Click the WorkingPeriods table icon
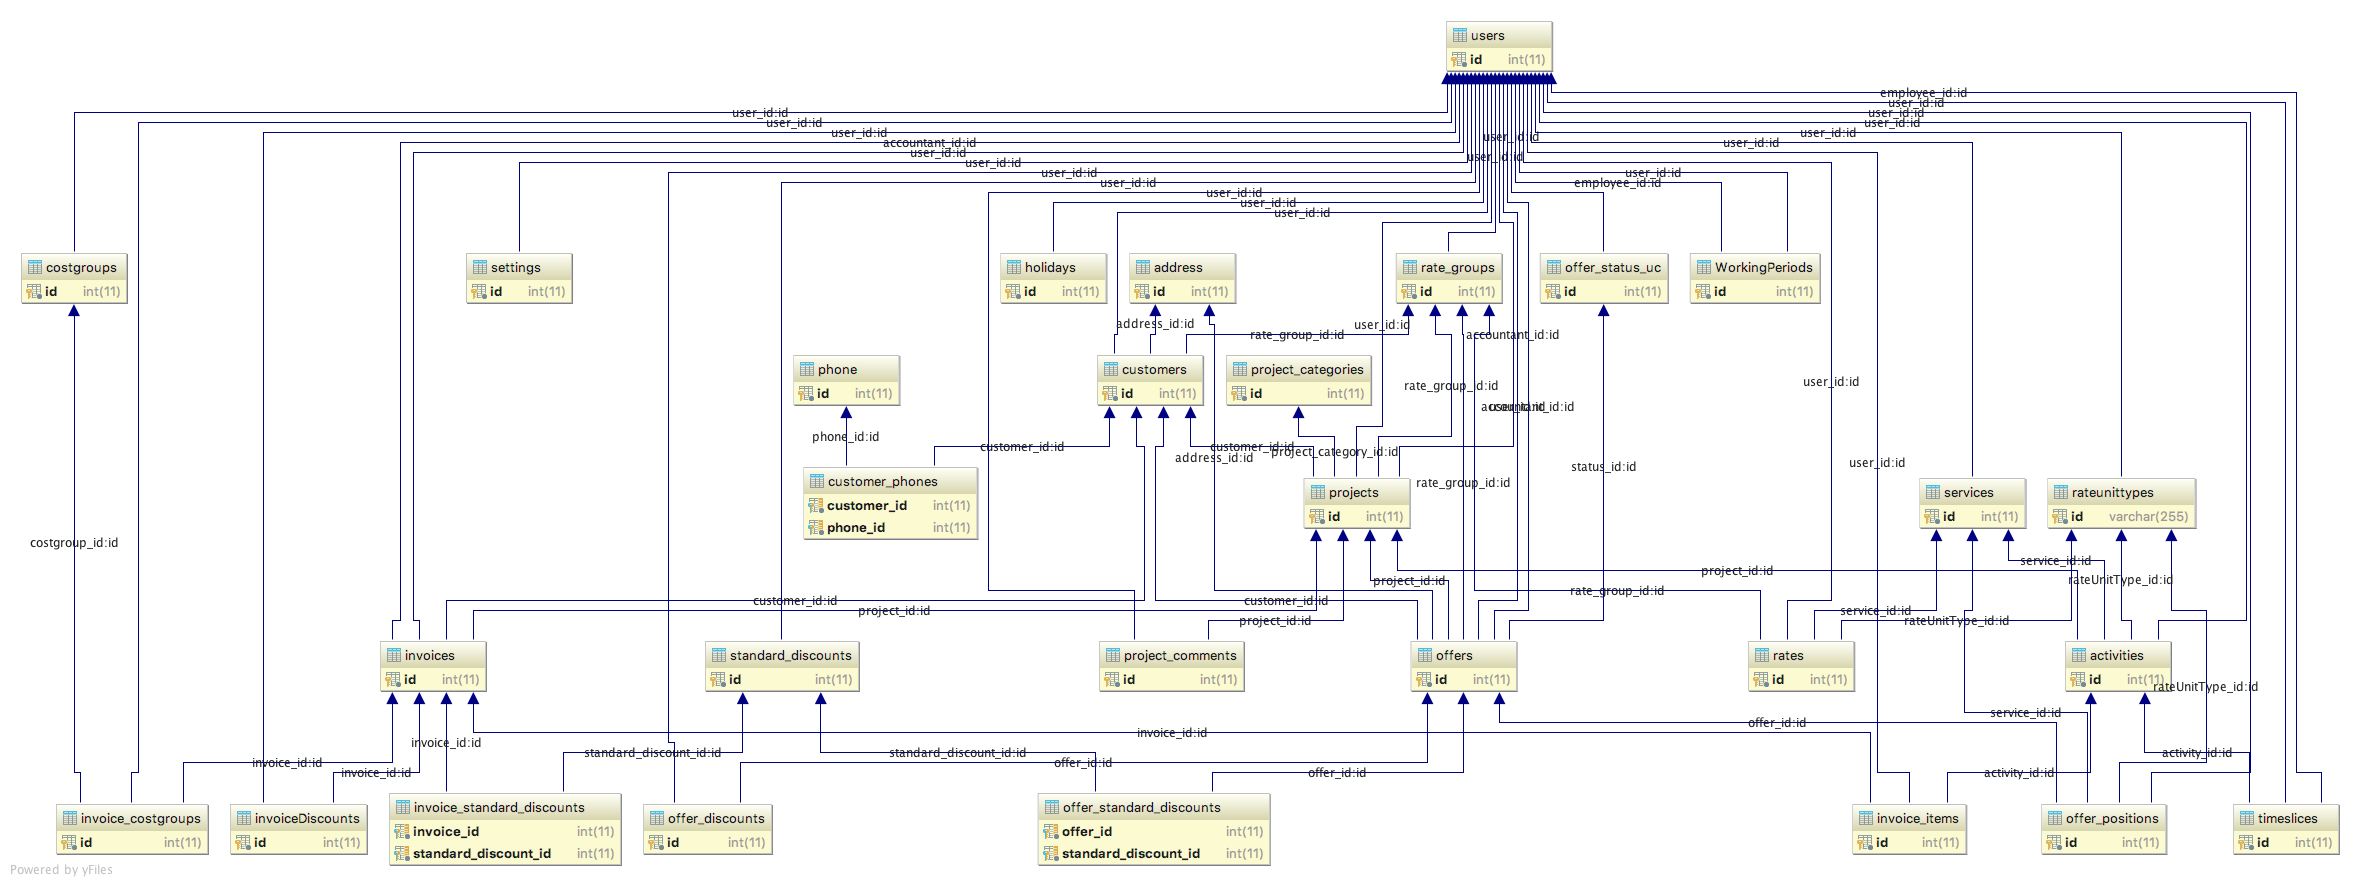The image size is (2360, 886). click(1704, 267)
